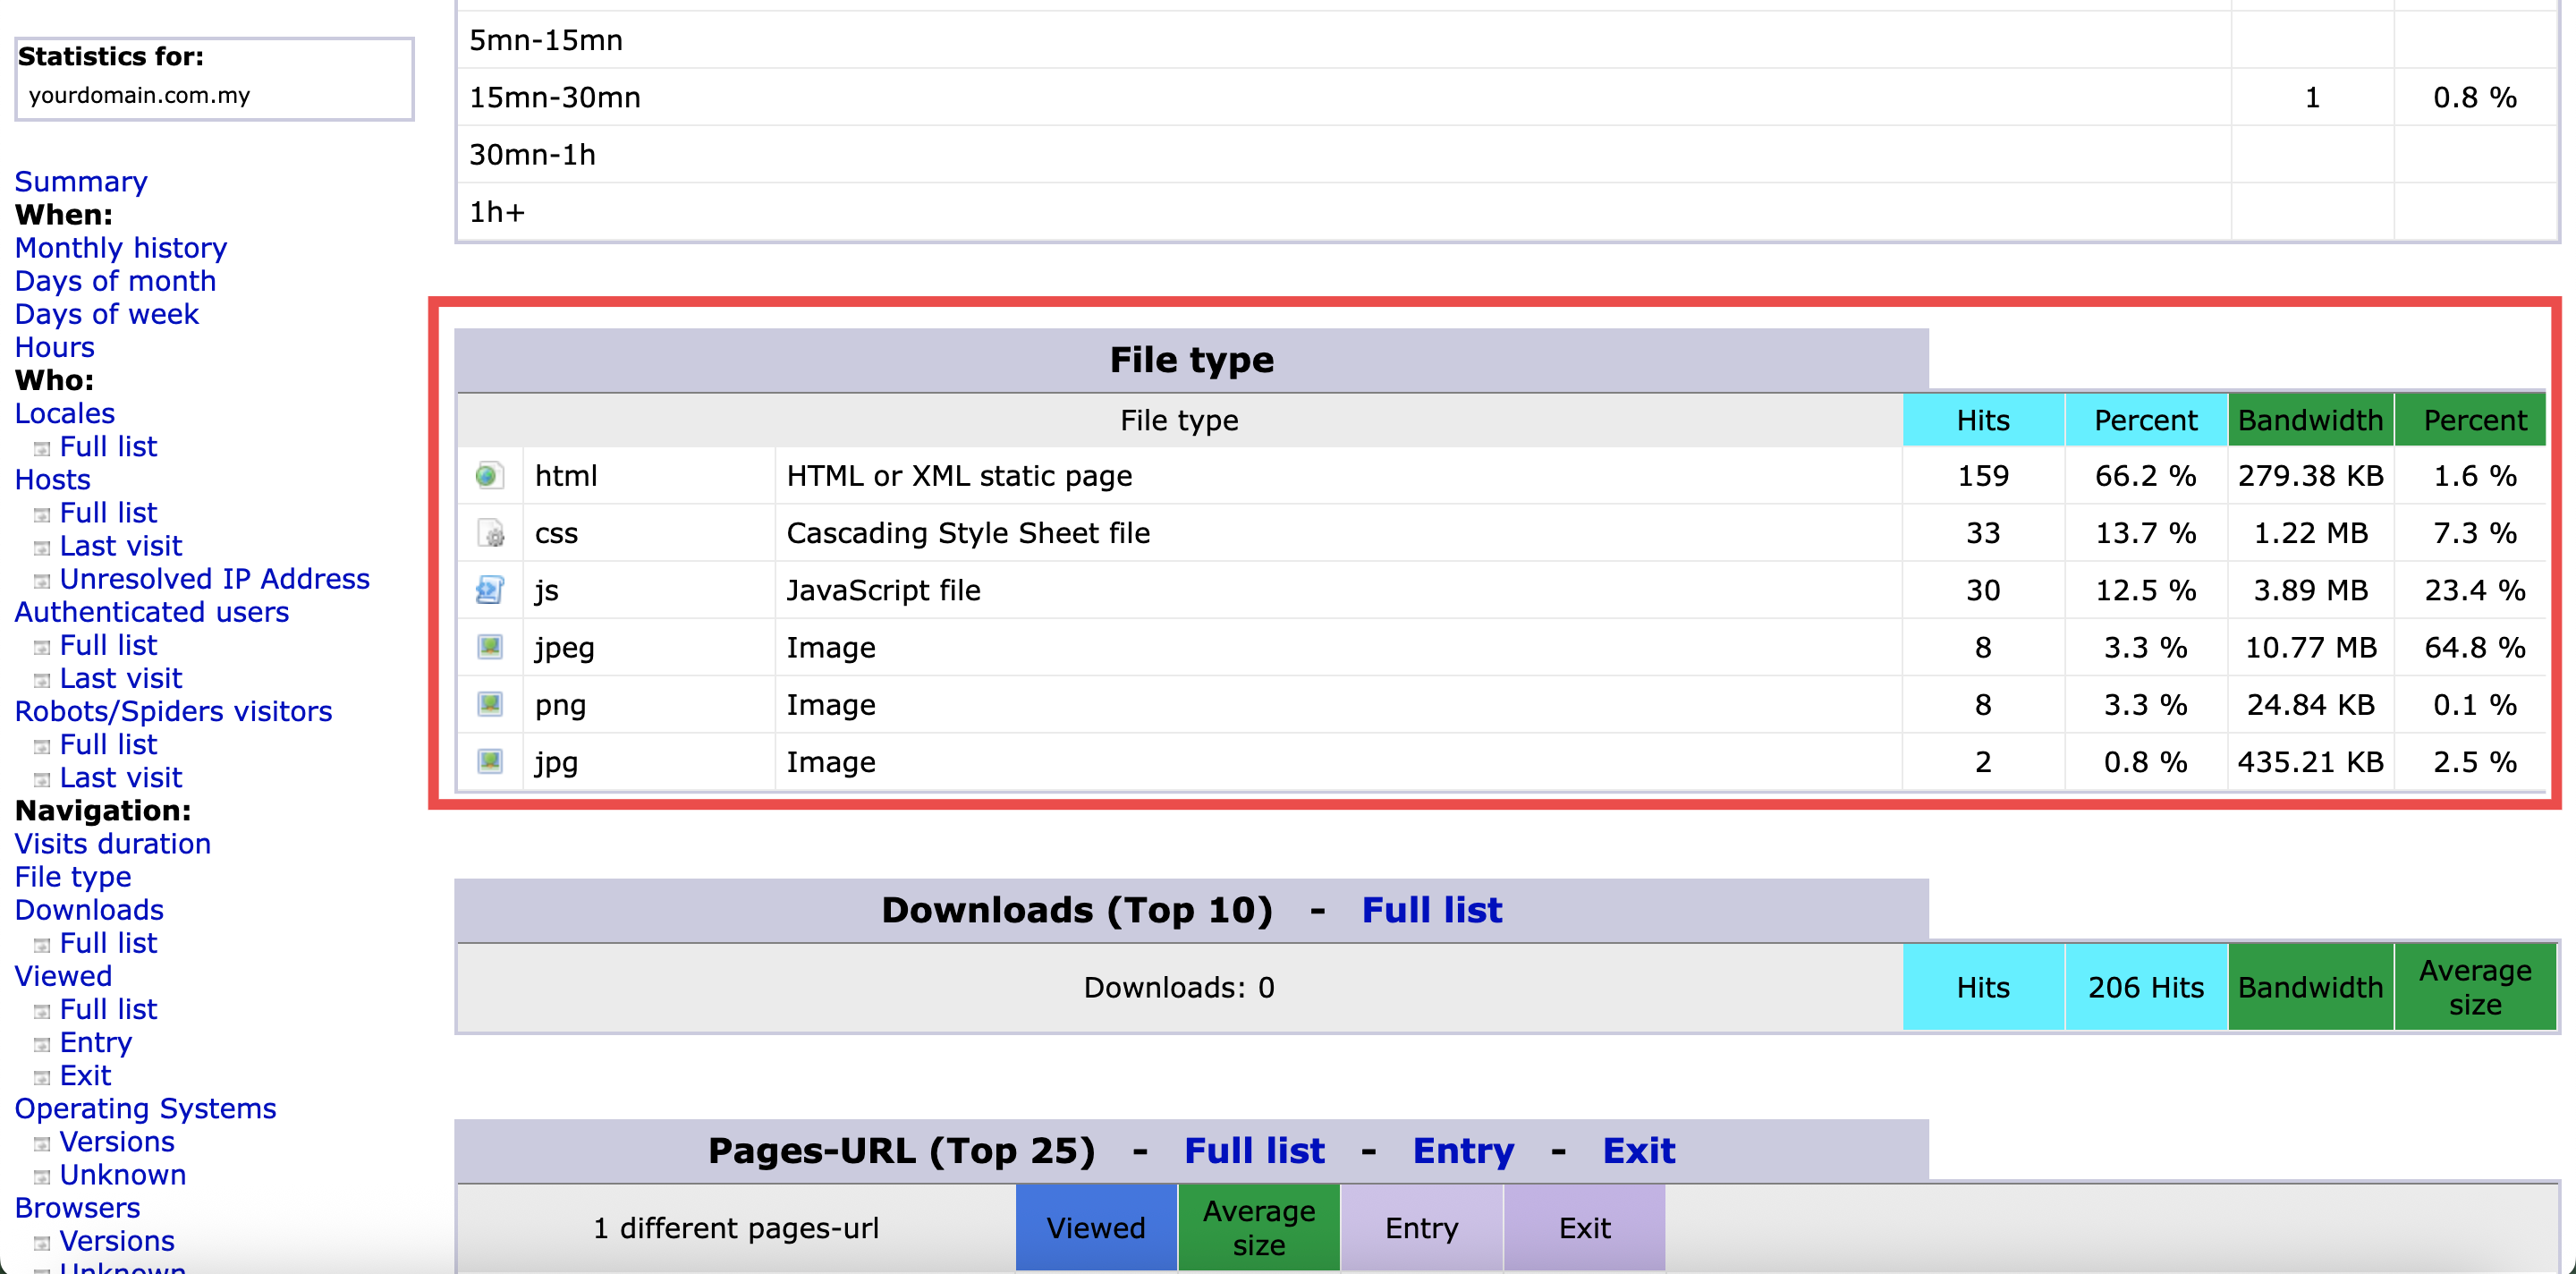Click the html file type globe icon
This screenshot has height=1274, width=2576.
pyautogui.click(x=489, y=475)
